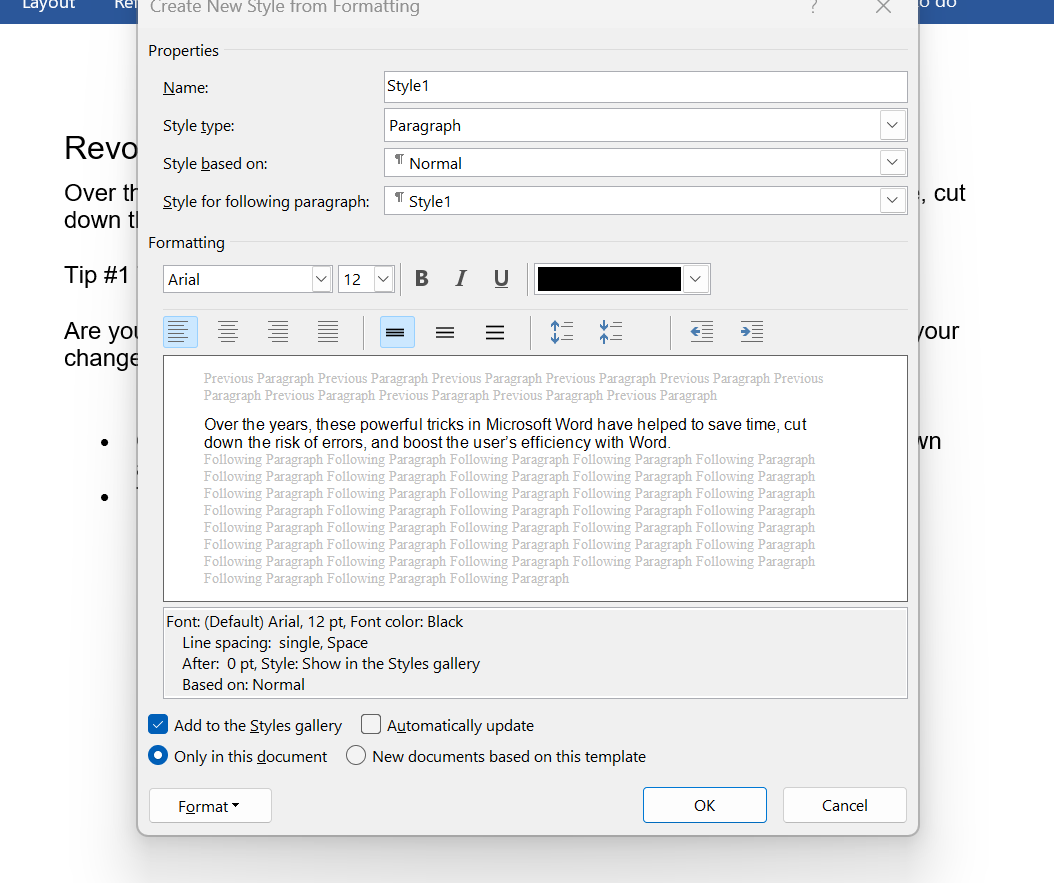Select Center paragraph alignment
The width and height of the screenshot is (1054, 883).
point(228,332)
